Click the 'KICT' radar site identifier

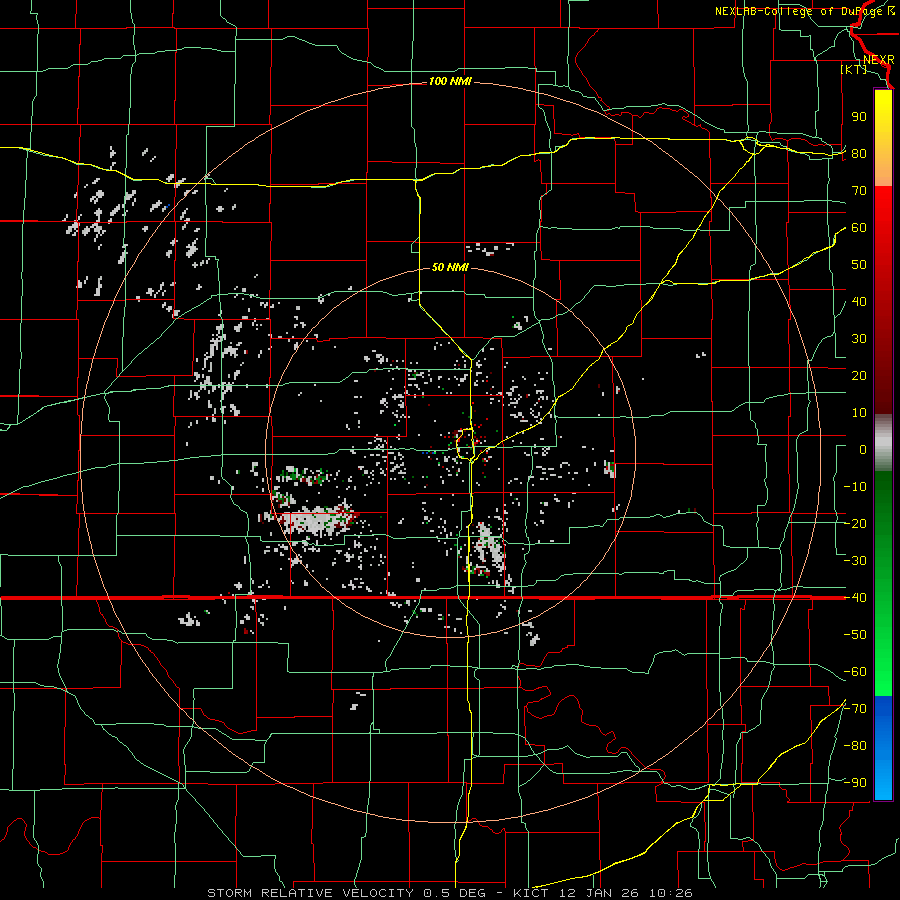point(531,893)
